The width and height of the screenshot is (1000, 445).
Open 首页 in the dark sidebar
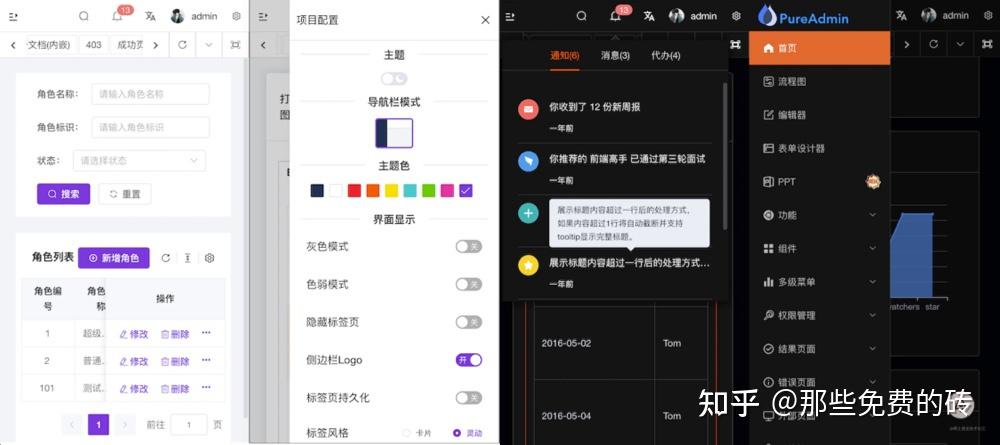[x=820, y=48]
